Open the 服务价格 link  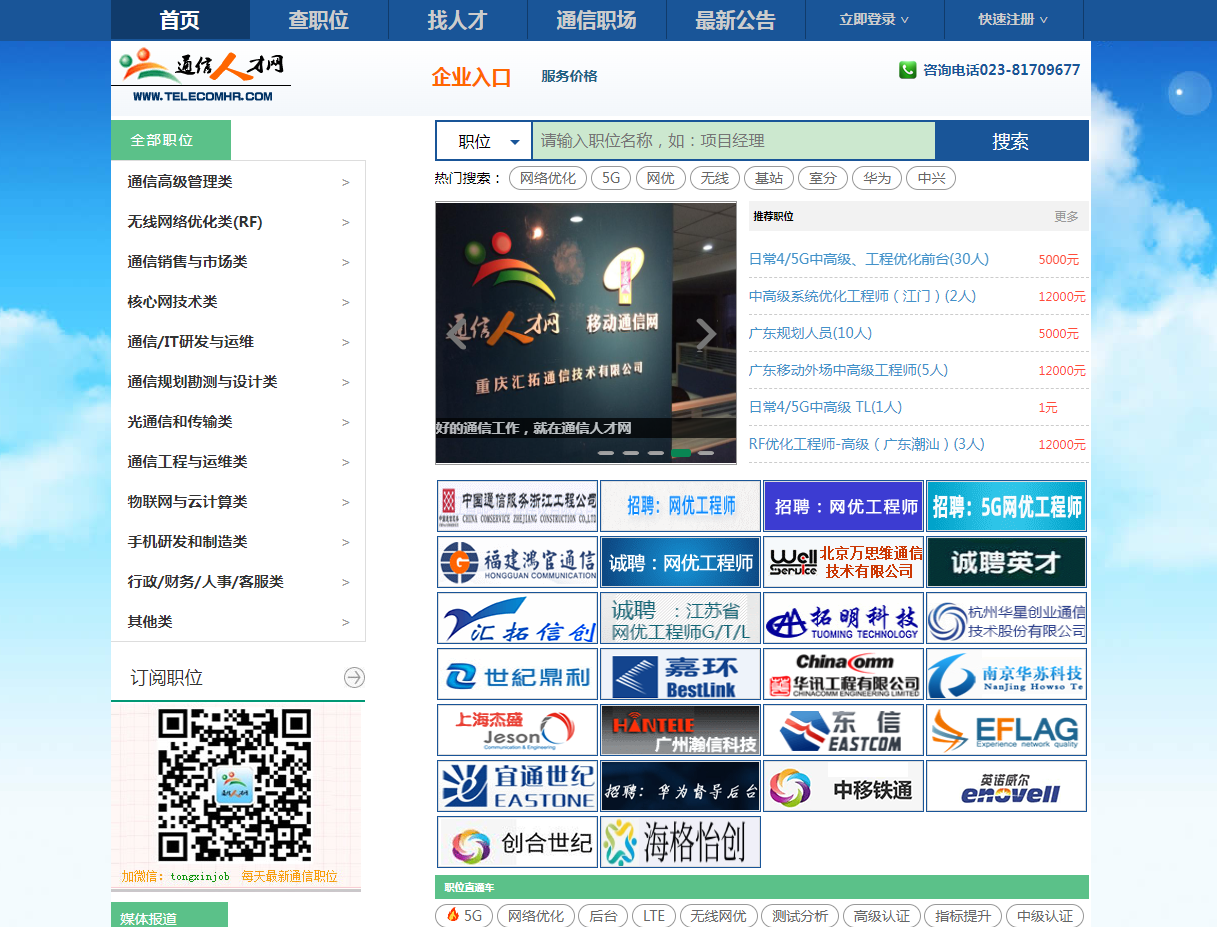(569, 76)
